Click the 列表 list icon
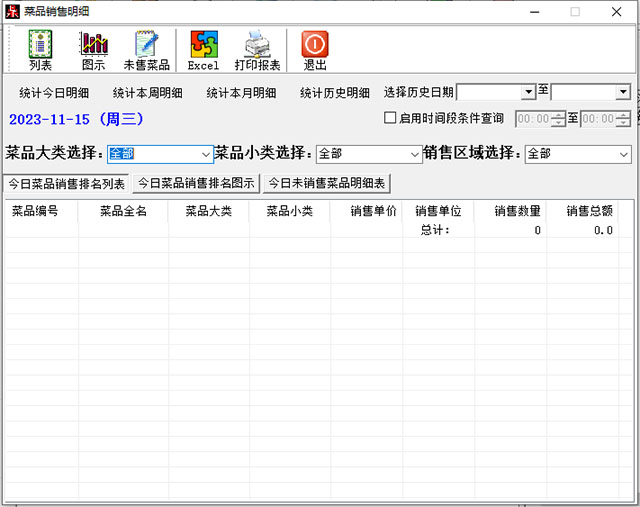The height and width of the screenshot is (507, 640). [40, 50]
